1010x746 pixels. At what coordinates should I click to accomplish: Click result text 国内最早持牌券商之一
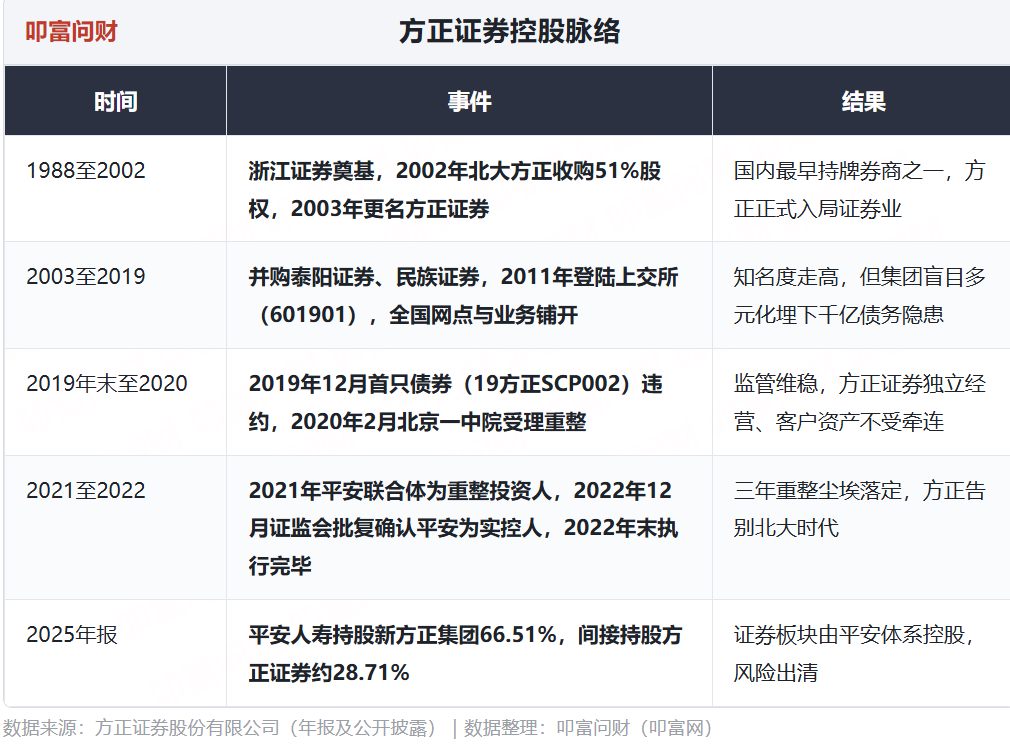click(839, 171)
